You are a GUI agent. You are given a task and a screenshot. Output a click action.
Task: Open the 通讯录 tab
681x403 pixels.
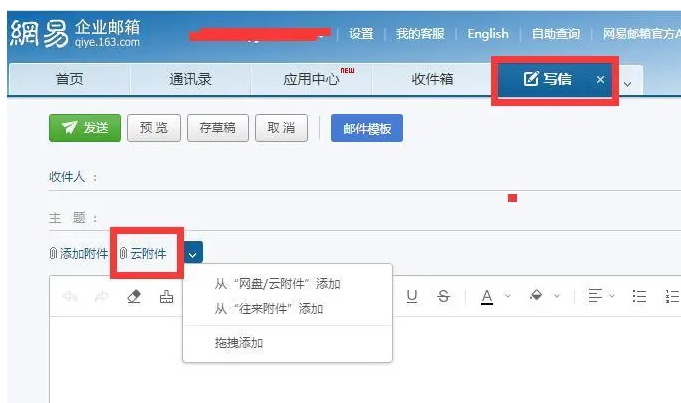[190, 79]
